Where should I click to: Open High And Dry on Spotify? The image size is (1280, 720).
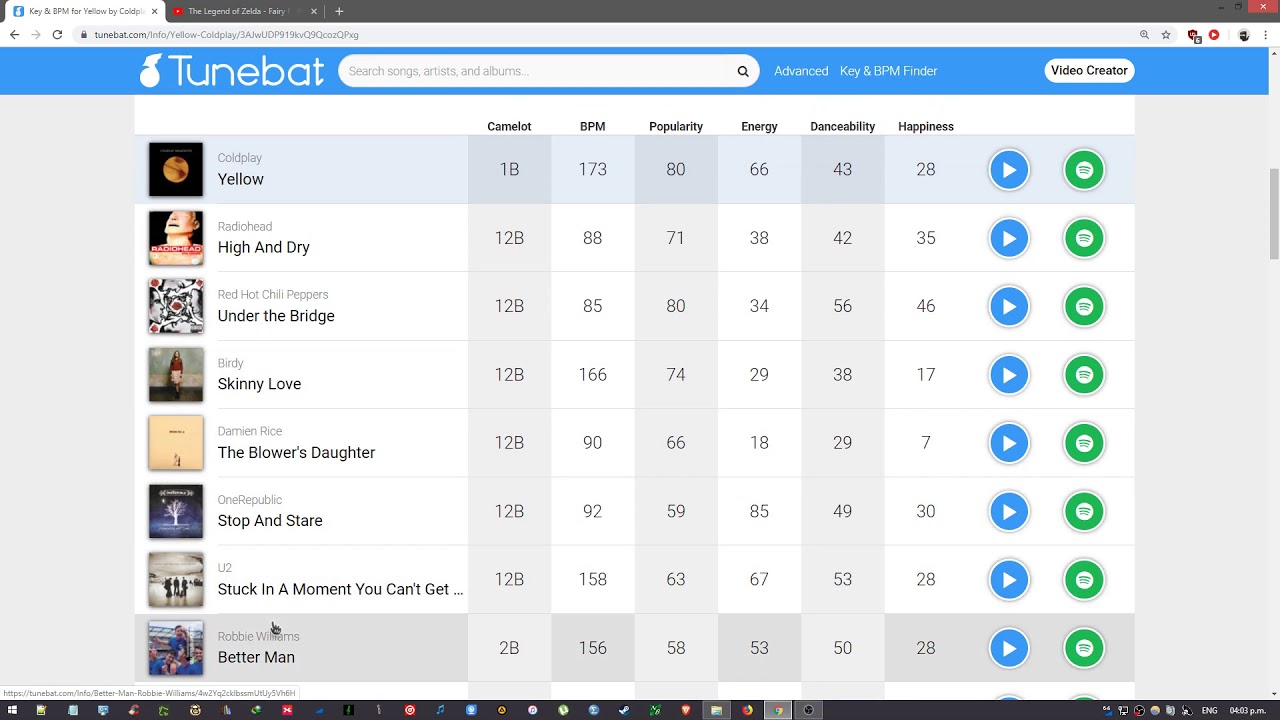coord(1084,238)
